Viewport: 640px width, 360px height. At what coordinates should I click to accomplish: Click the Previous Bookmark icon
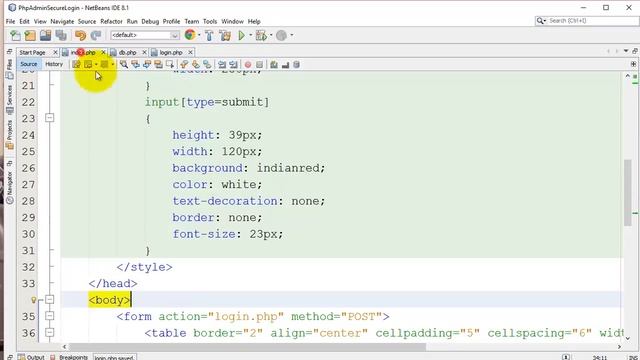click(184, 64)
